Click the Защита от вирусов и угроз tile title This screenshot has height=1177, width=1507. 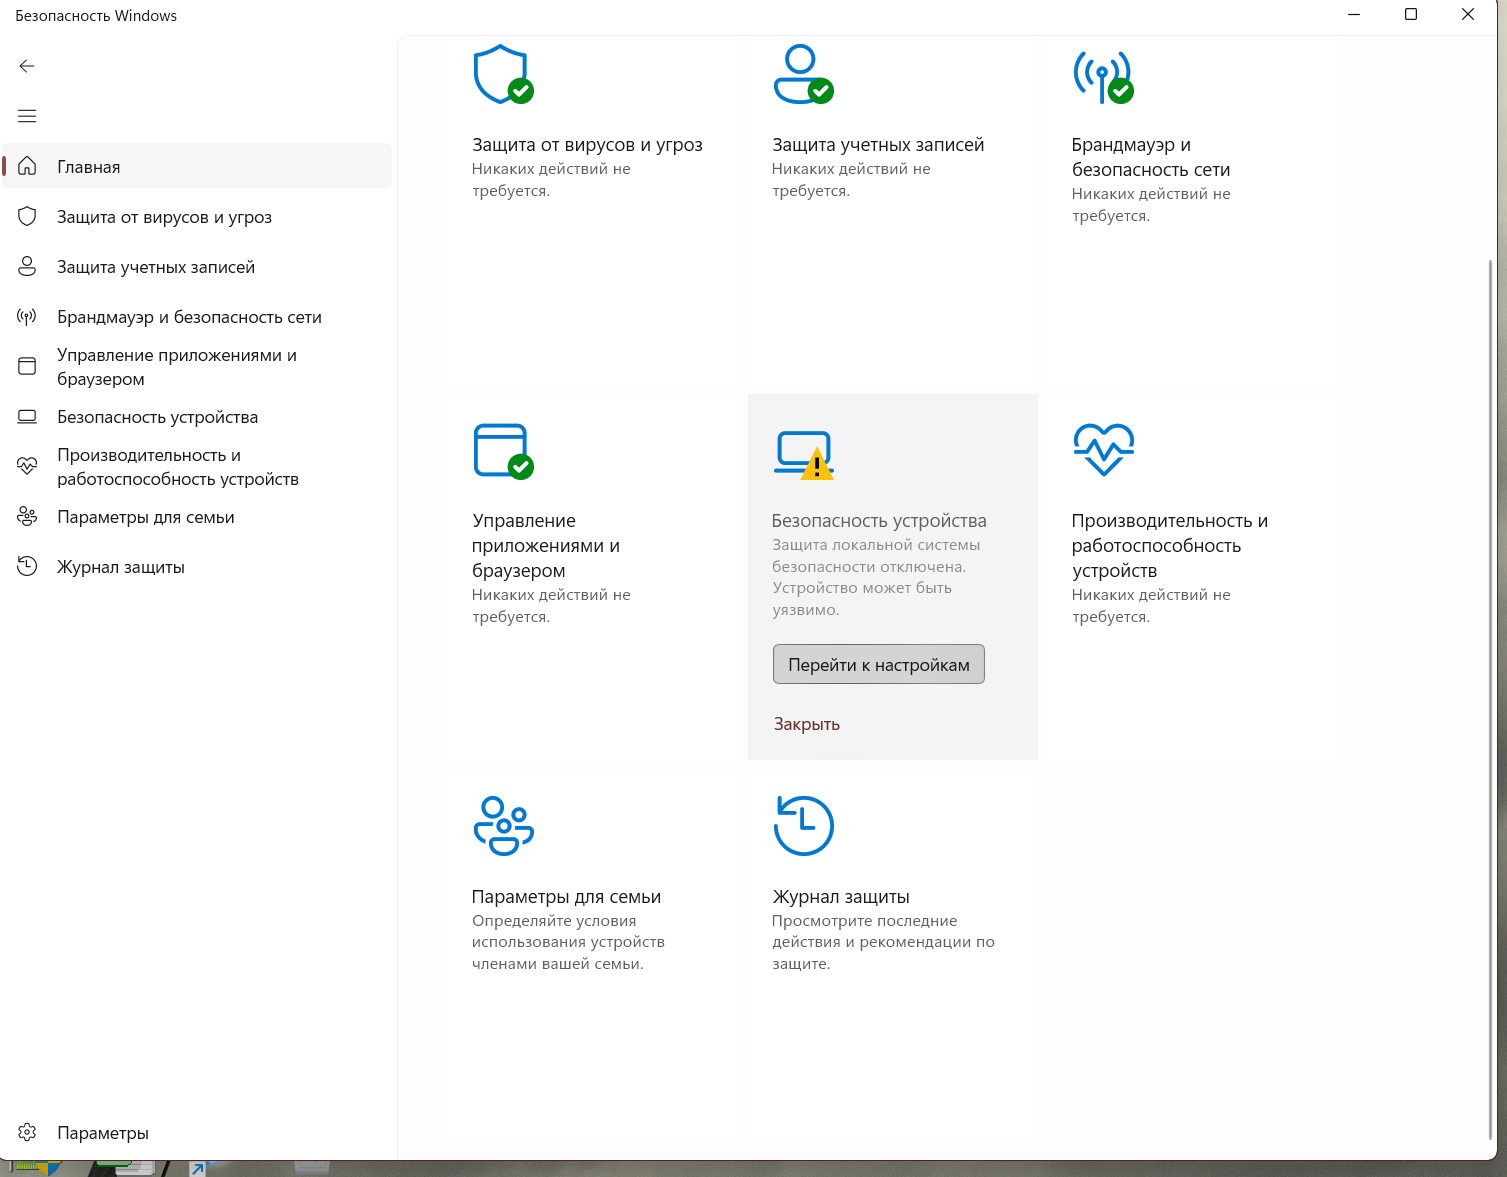(x=587, y=145)
